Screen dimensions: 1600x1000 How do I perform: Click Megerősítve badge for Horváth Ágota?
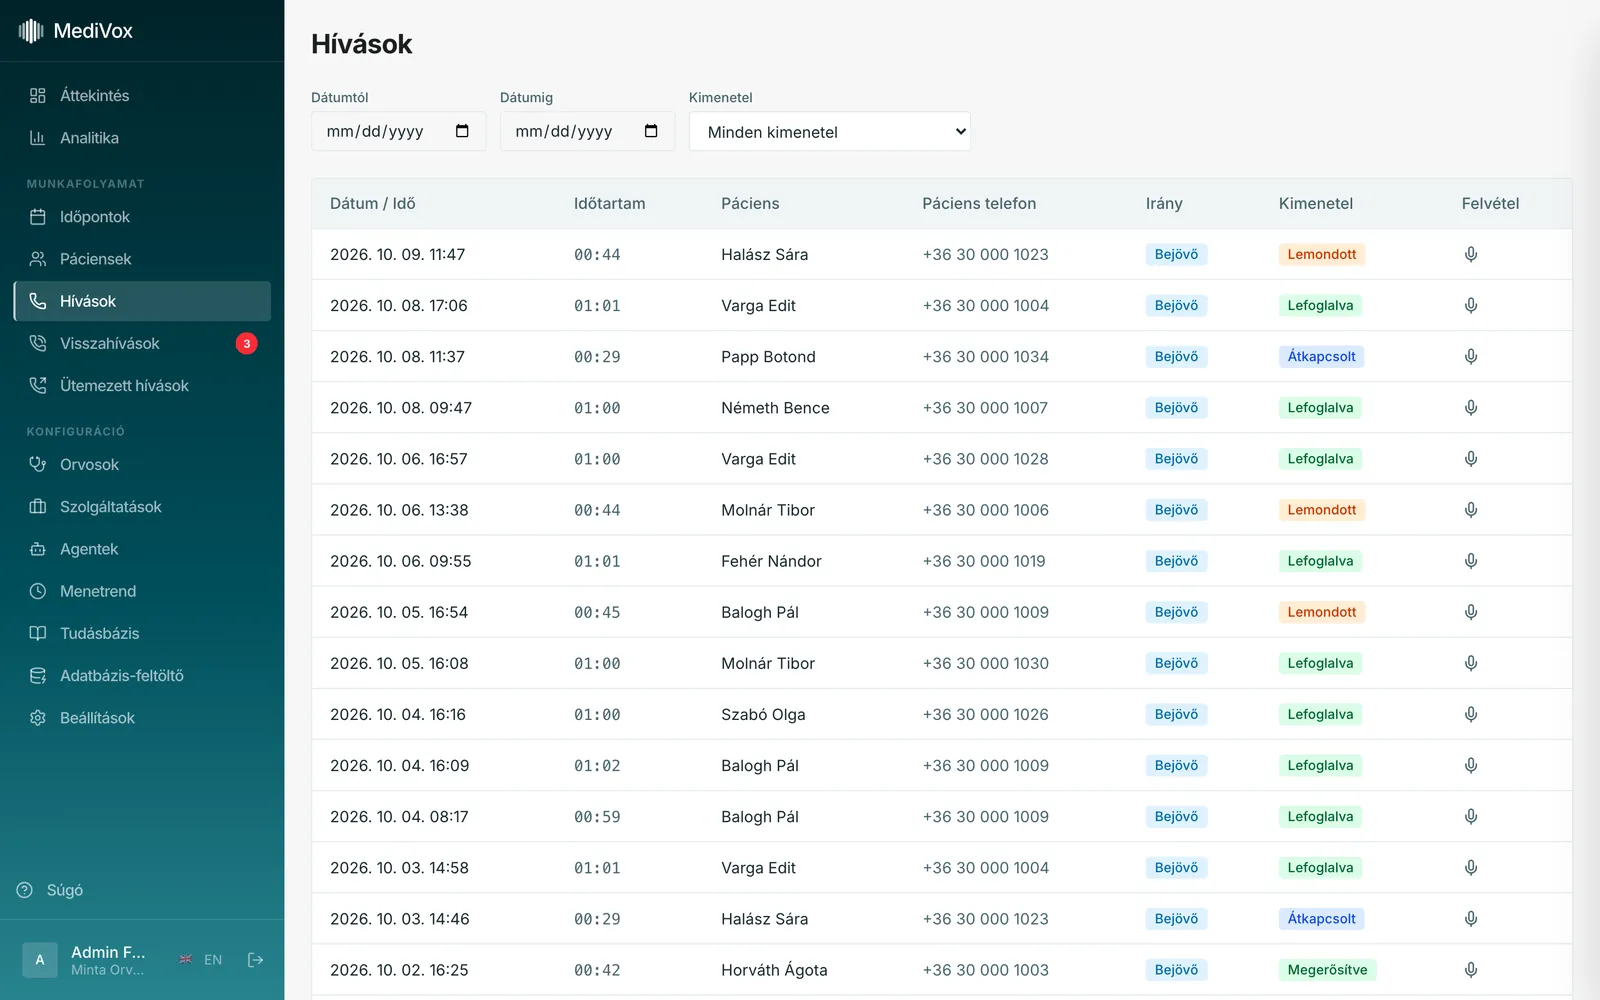(x=1327, y=970)
